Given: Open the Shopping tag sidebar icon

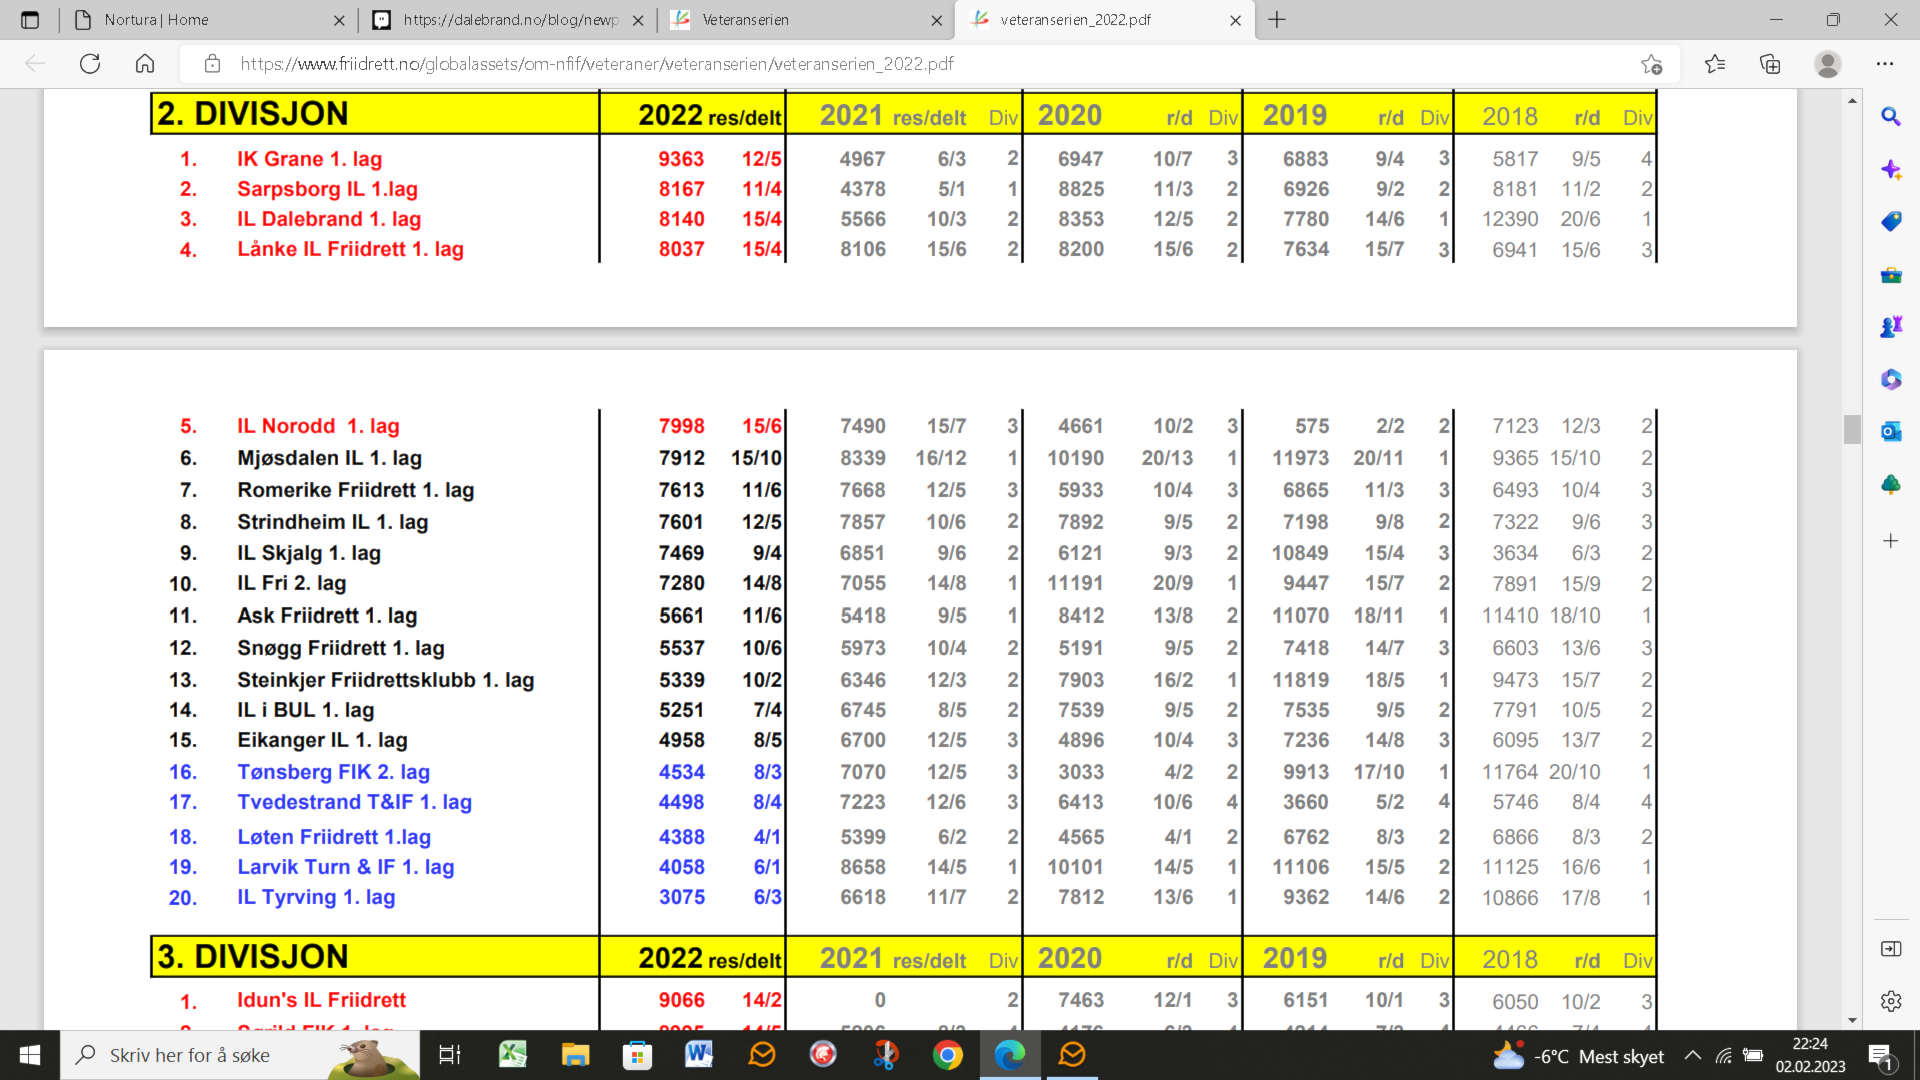Looking at the screenshot, I should pyautogui.click(x=1890, y=222).
